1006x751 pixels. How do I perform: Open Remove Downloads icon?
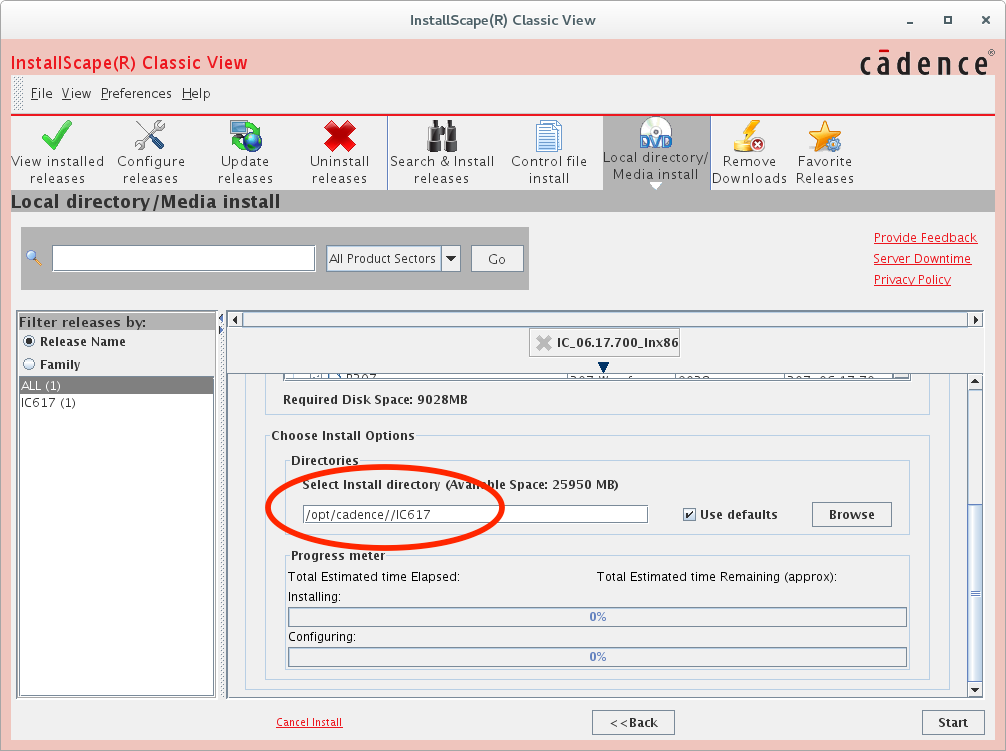[749, 135]
